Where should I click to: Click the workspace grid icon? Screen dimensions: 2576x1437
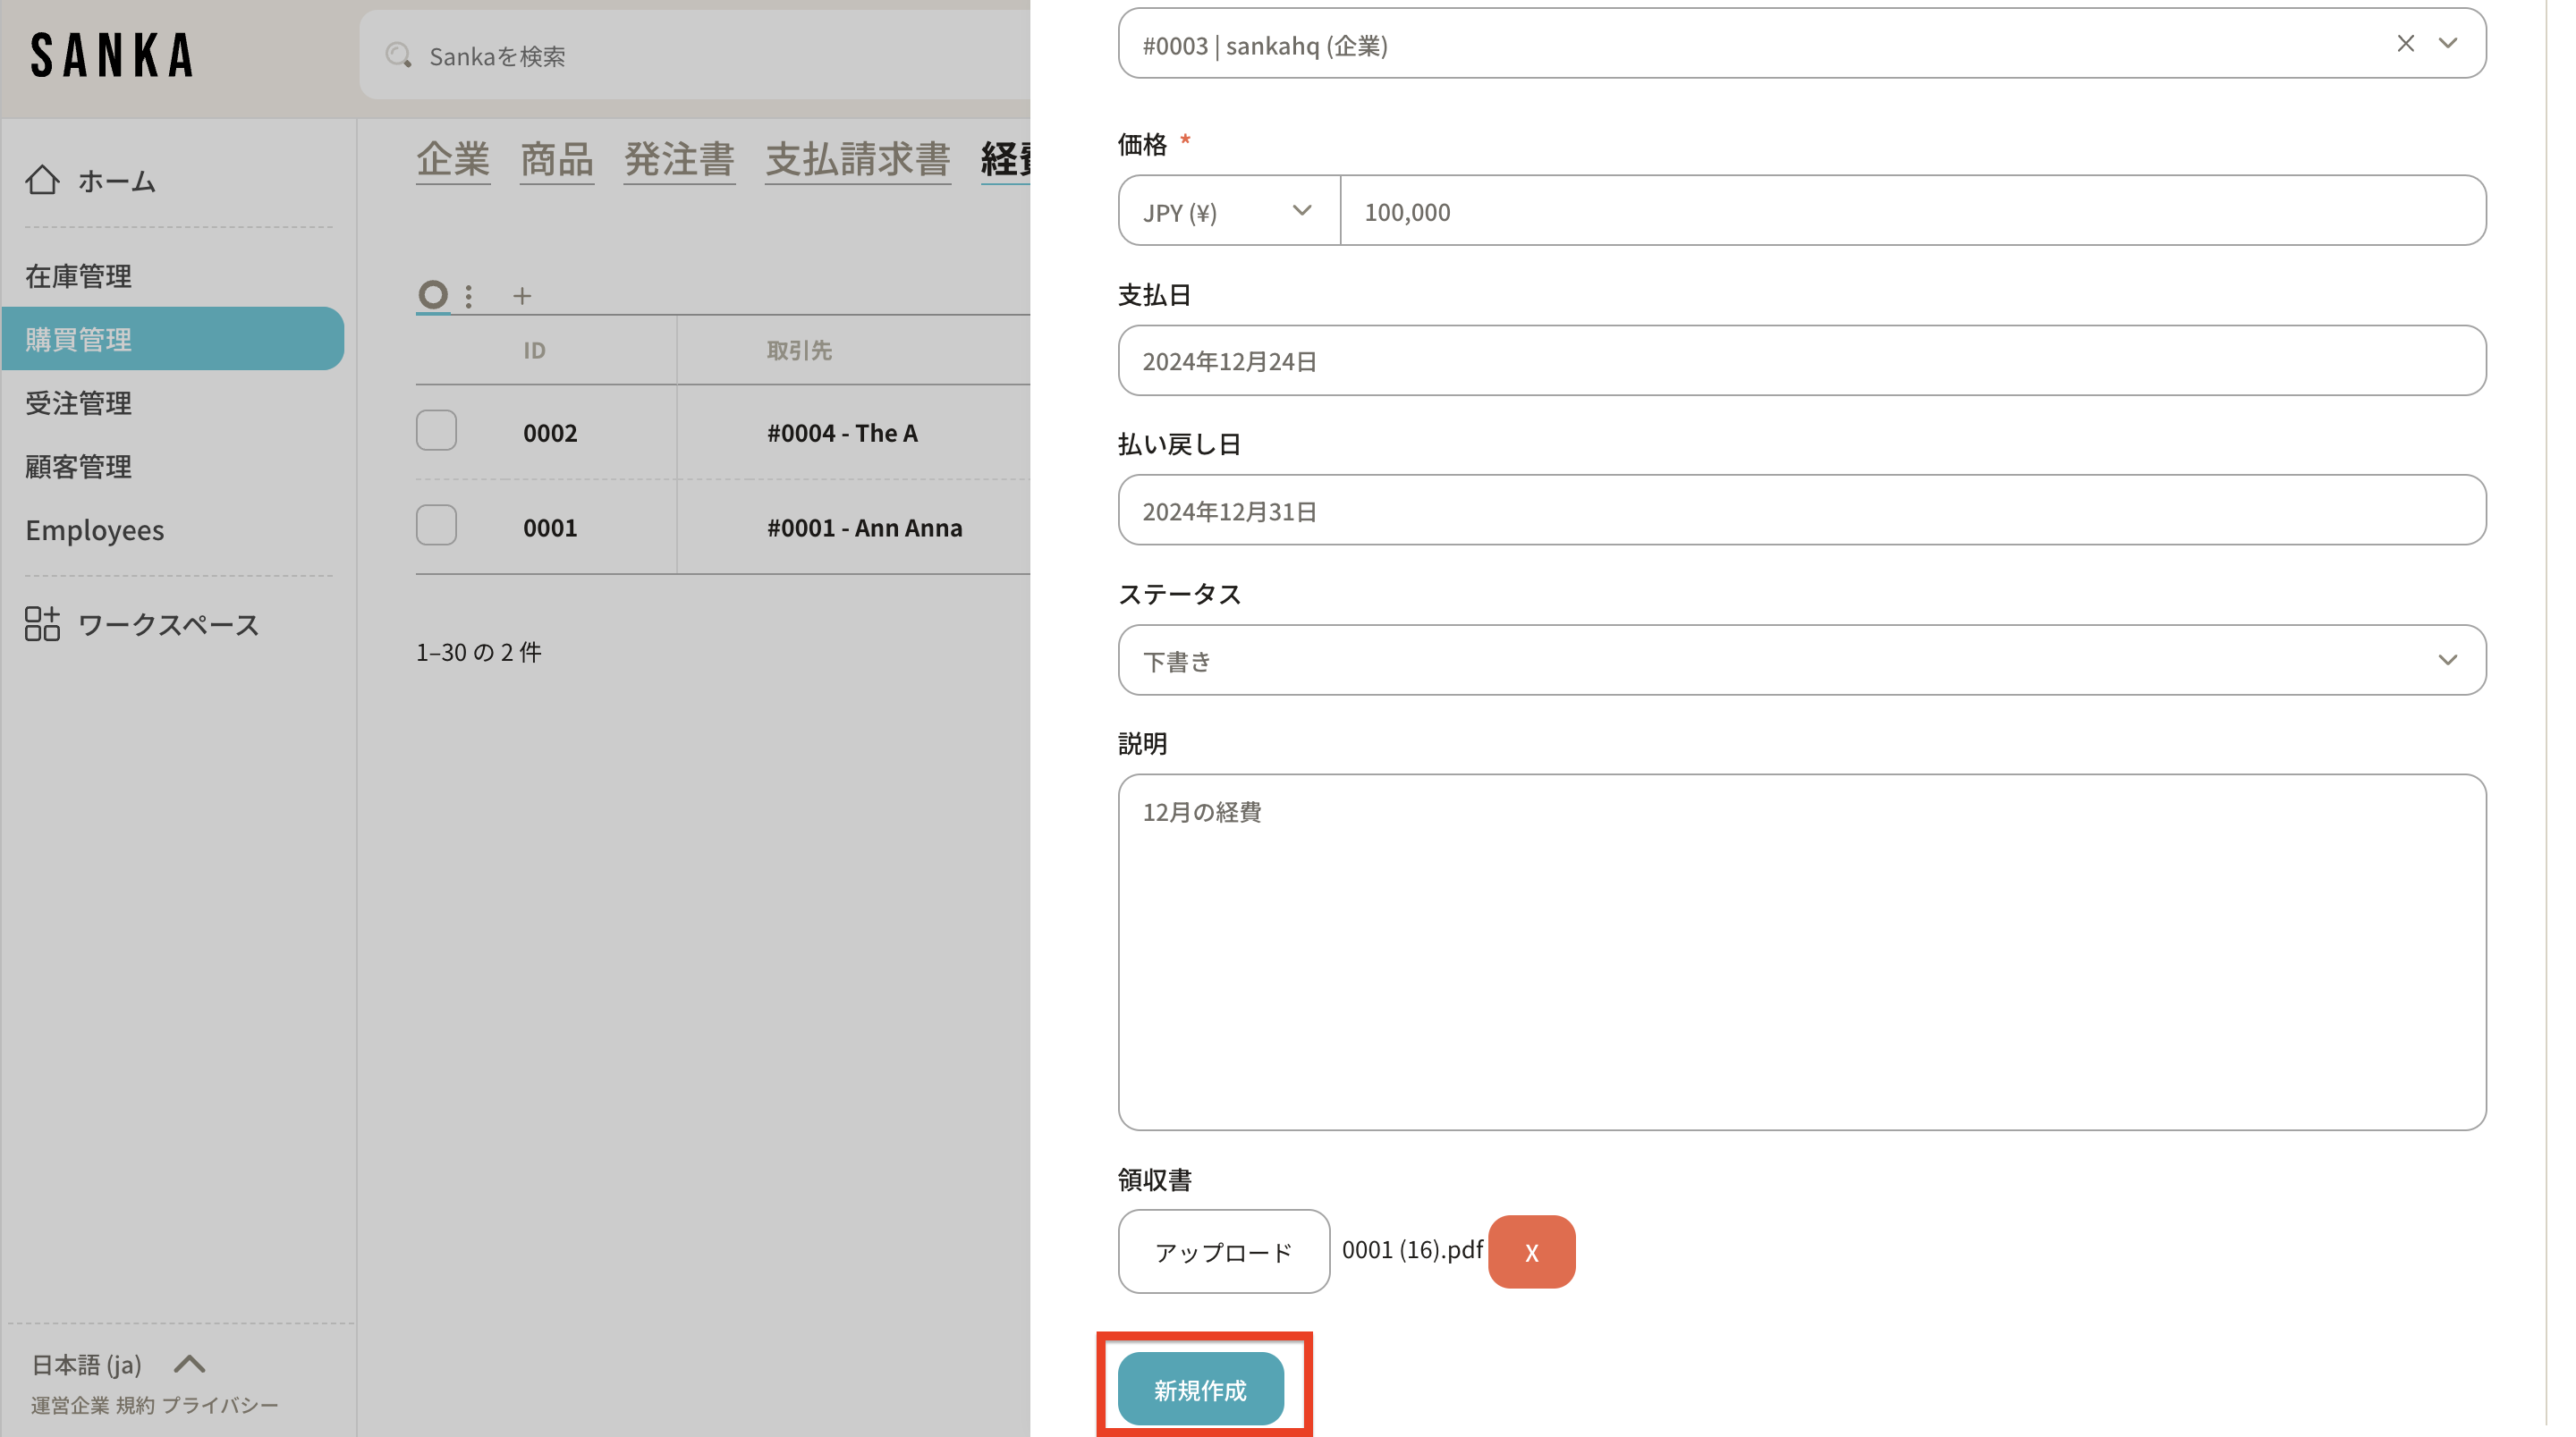42,624
